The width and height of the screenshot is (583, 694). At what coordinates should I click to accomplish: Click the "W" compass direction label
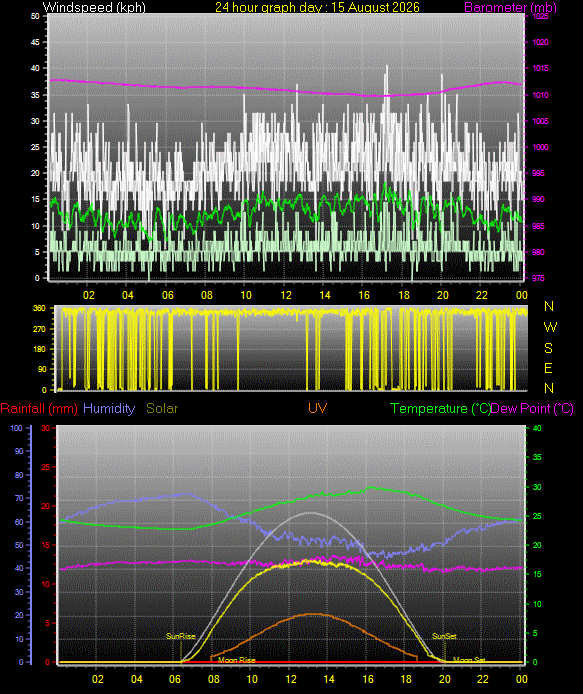click(550, 327)
